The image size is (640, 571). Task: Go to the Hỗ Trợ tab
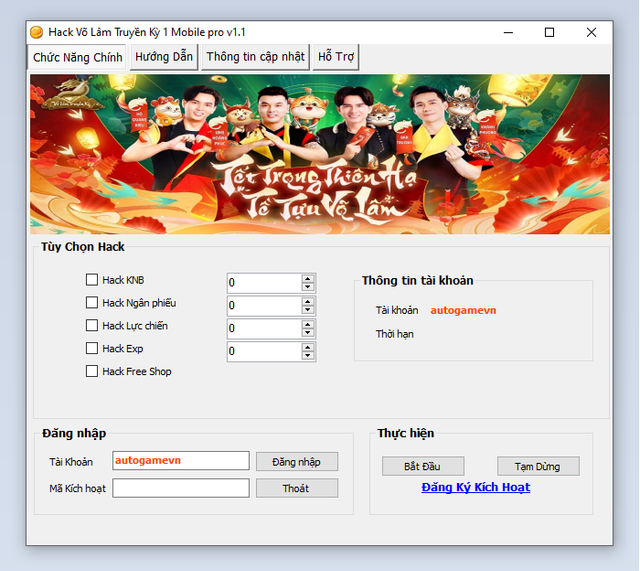(x=335, y=57)
